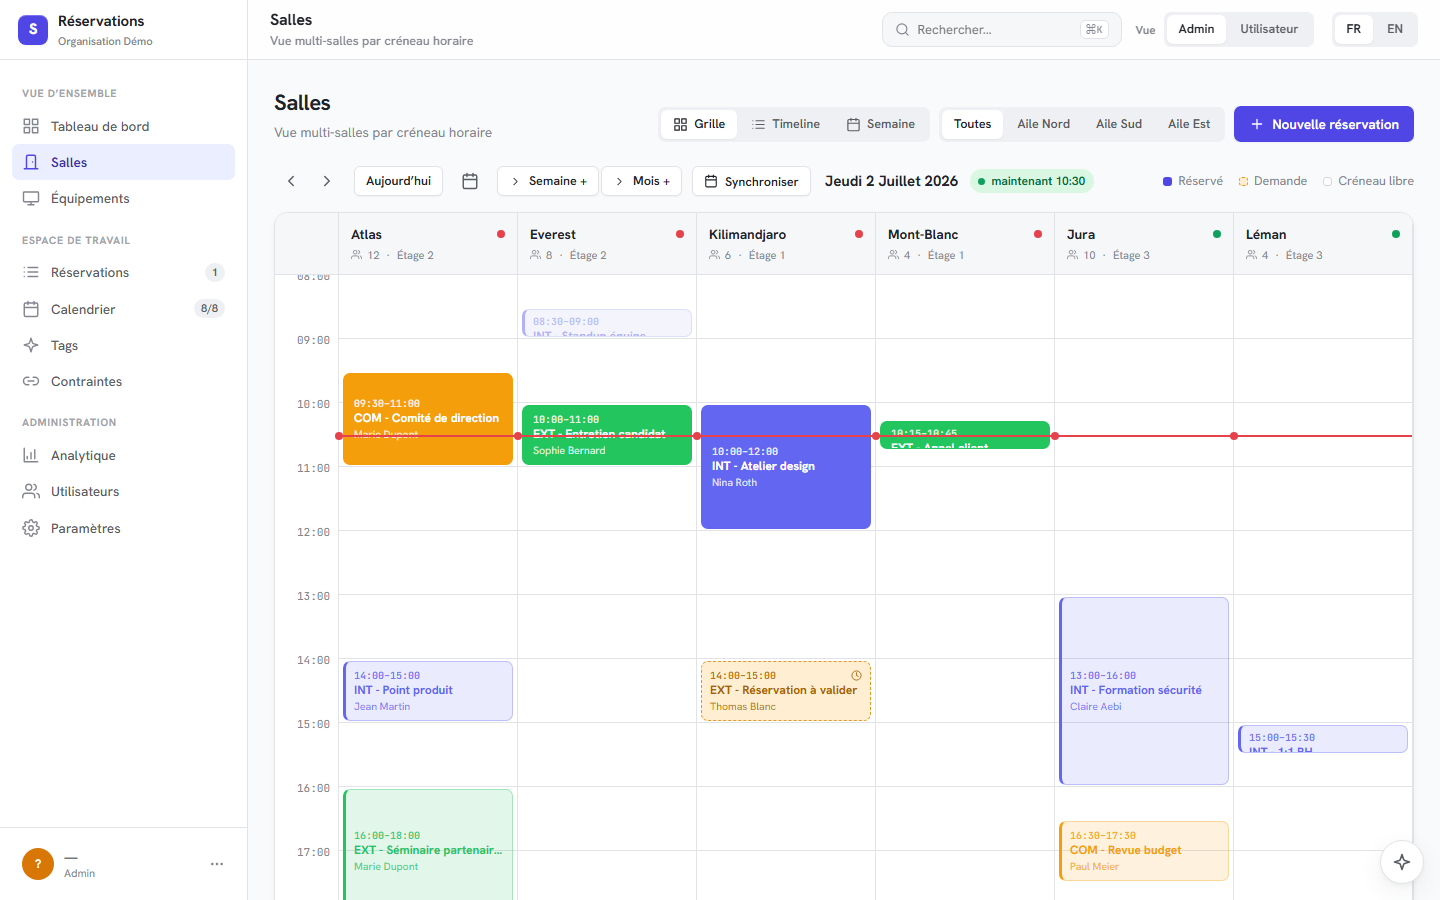Open the Tags page
This screenshot has height=900, width=1440.
point(123,345)
